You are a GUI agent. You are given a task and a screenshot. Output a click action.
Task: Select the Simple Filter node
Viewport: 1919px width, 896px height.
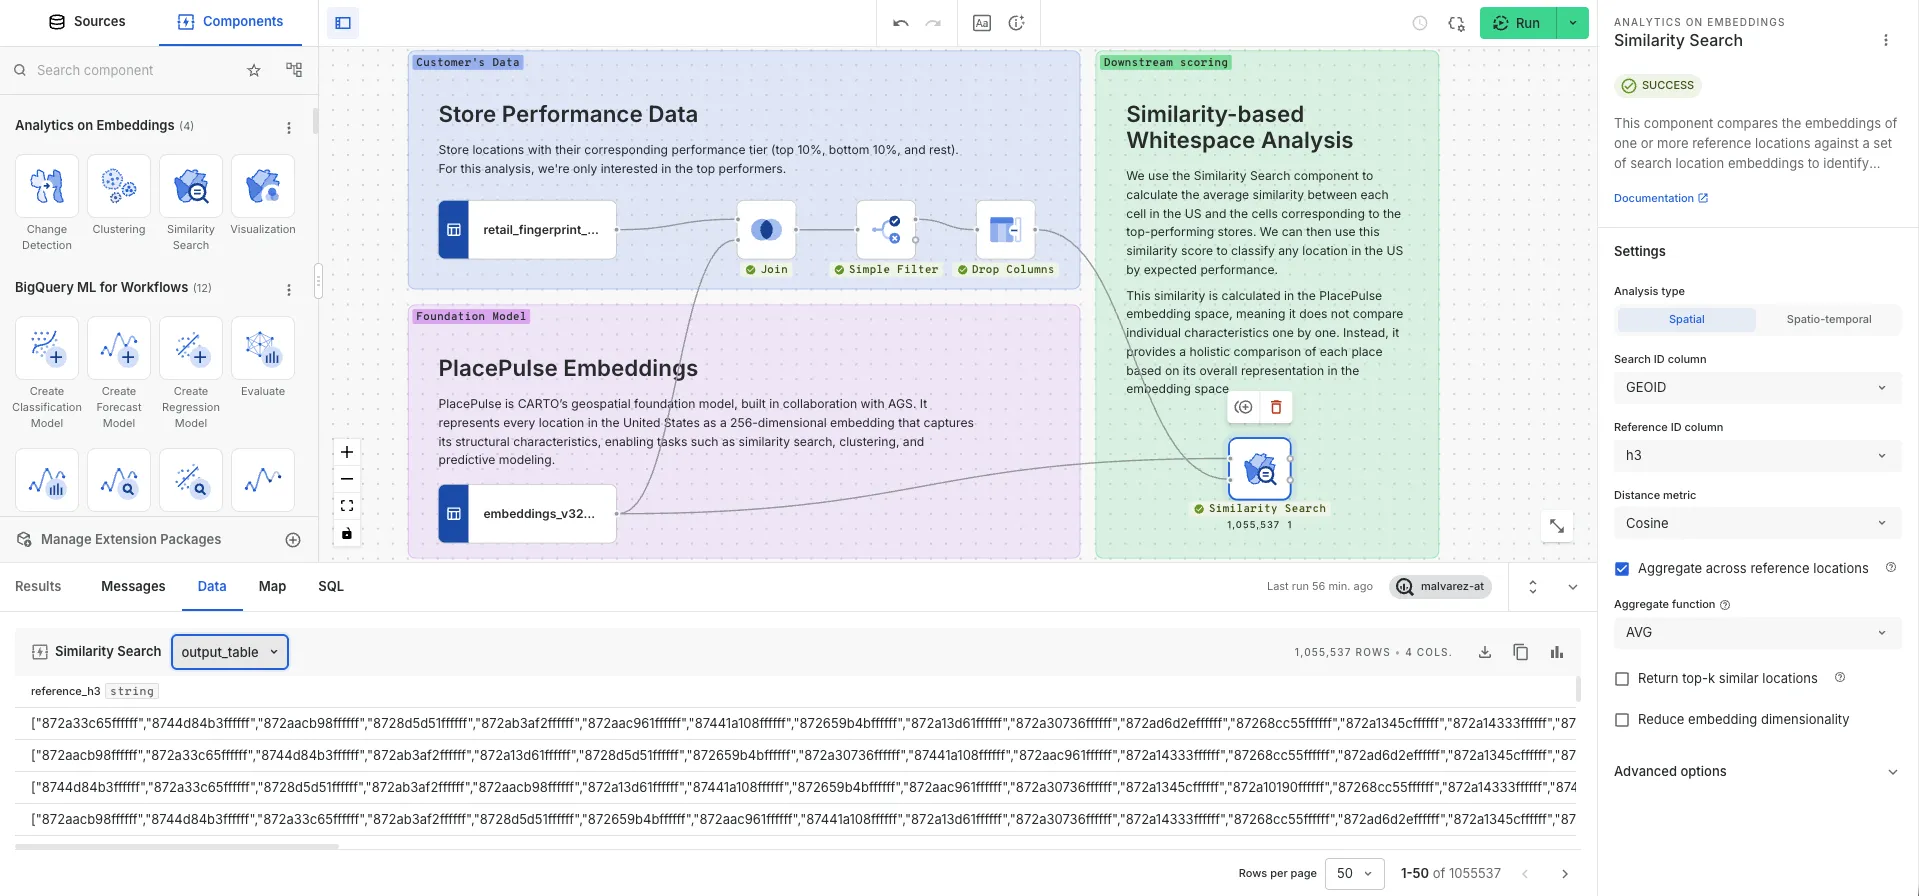tap(886, 230)
